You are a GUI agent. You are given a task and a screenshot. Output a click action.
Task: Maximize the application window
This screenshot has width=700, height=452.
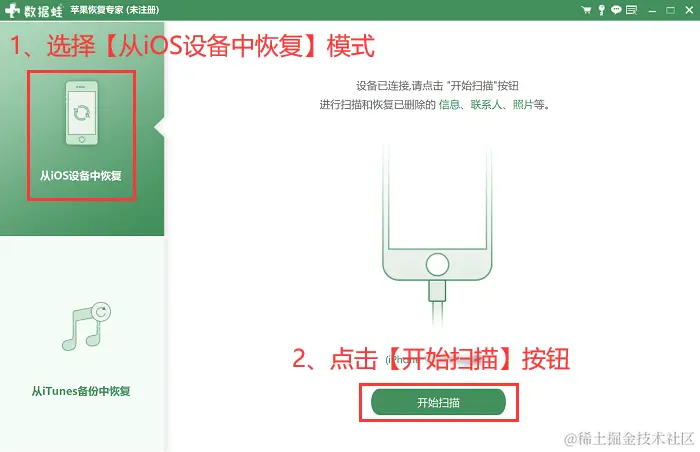tap(671, 10)
